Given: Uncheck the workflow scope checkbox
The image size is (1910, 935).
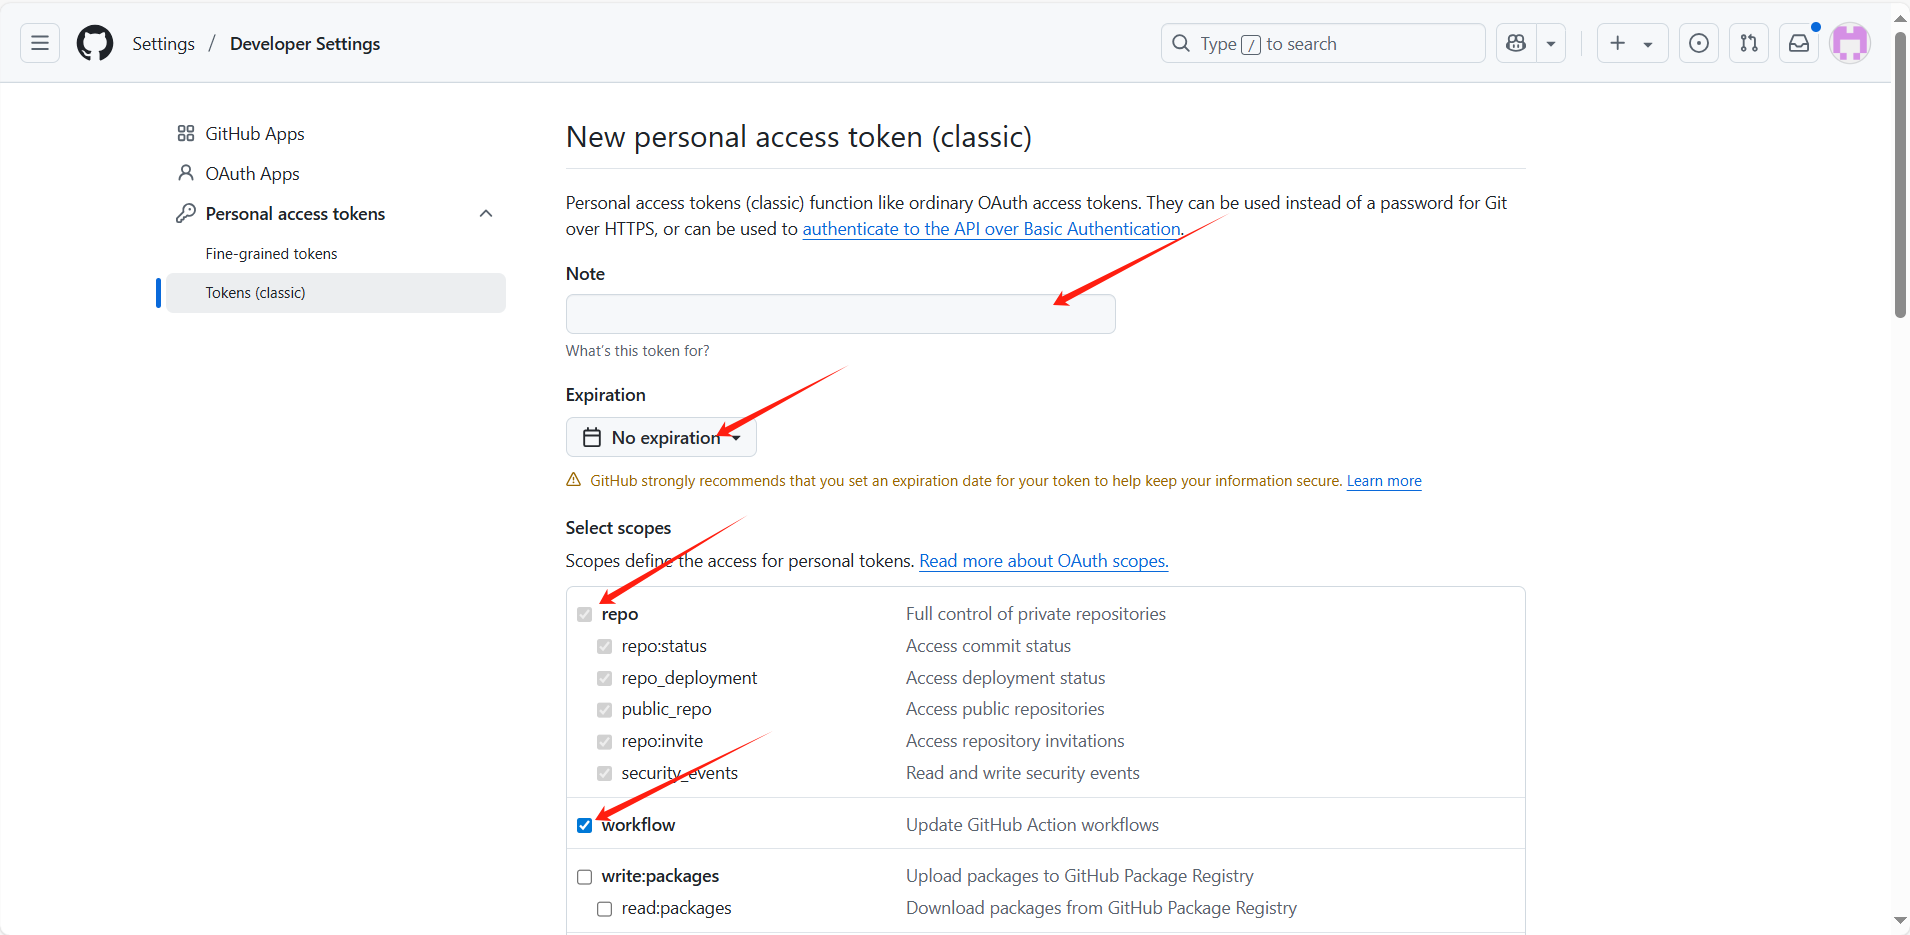Looking at the screenshot, I should tap(585, 825).
